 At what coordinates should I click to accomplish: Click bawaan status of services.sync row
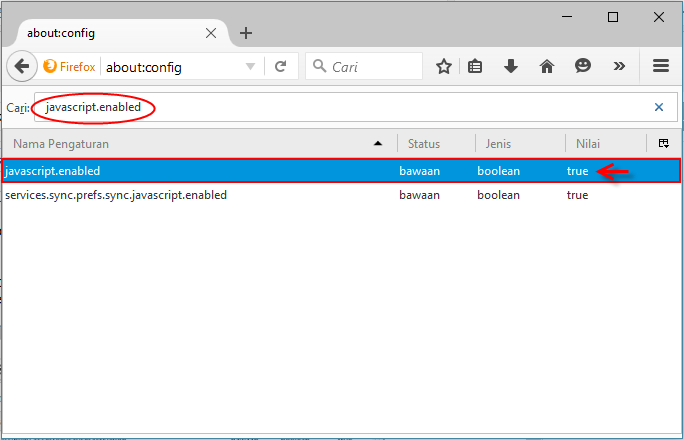coord(419,195)
